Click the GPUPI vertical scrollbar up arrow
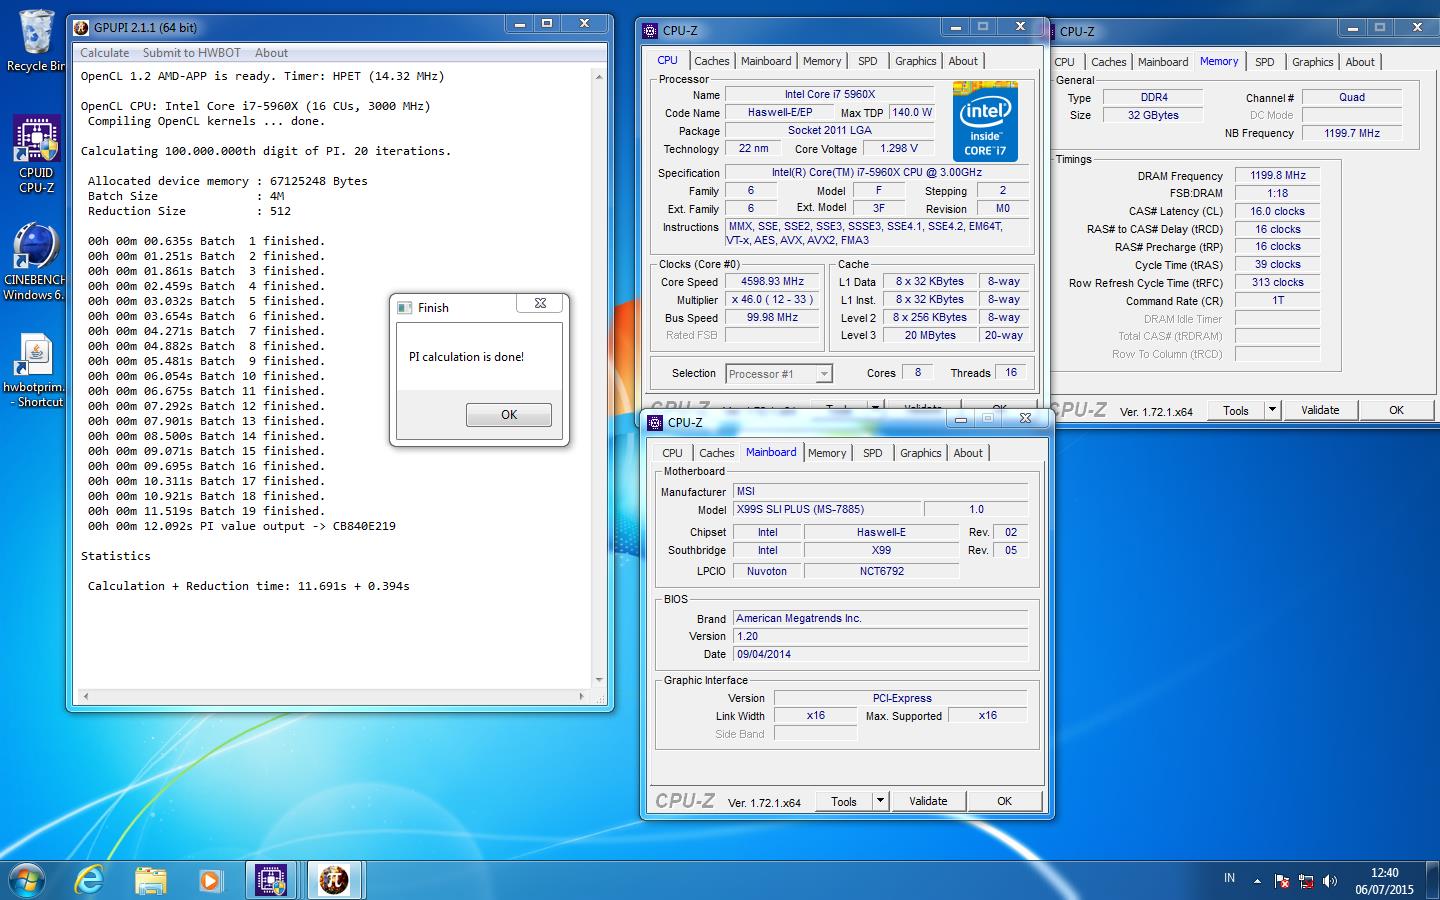1440x900 pixels. 599,76
